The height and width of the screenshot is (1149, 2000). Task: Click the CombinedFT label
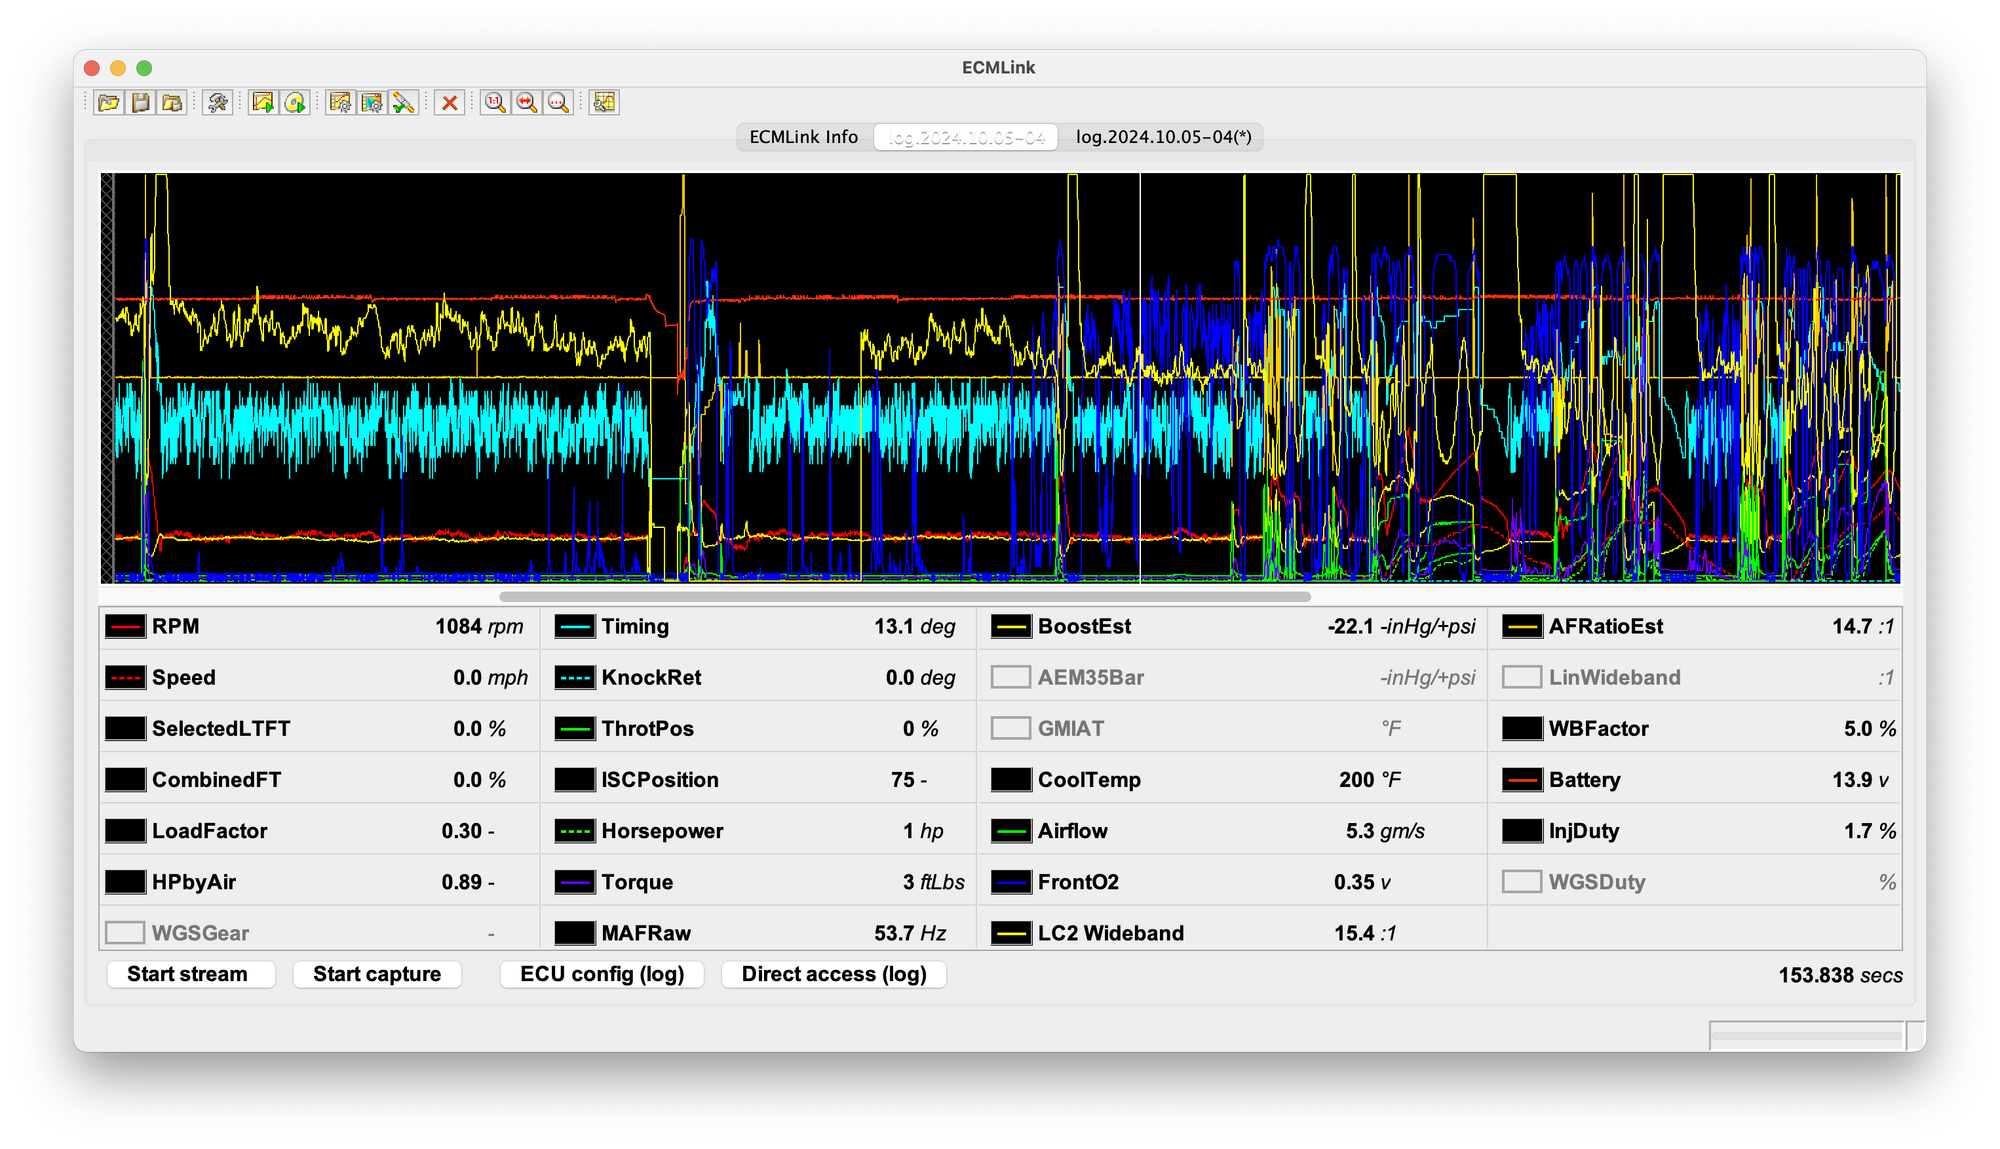click(216, 780)
